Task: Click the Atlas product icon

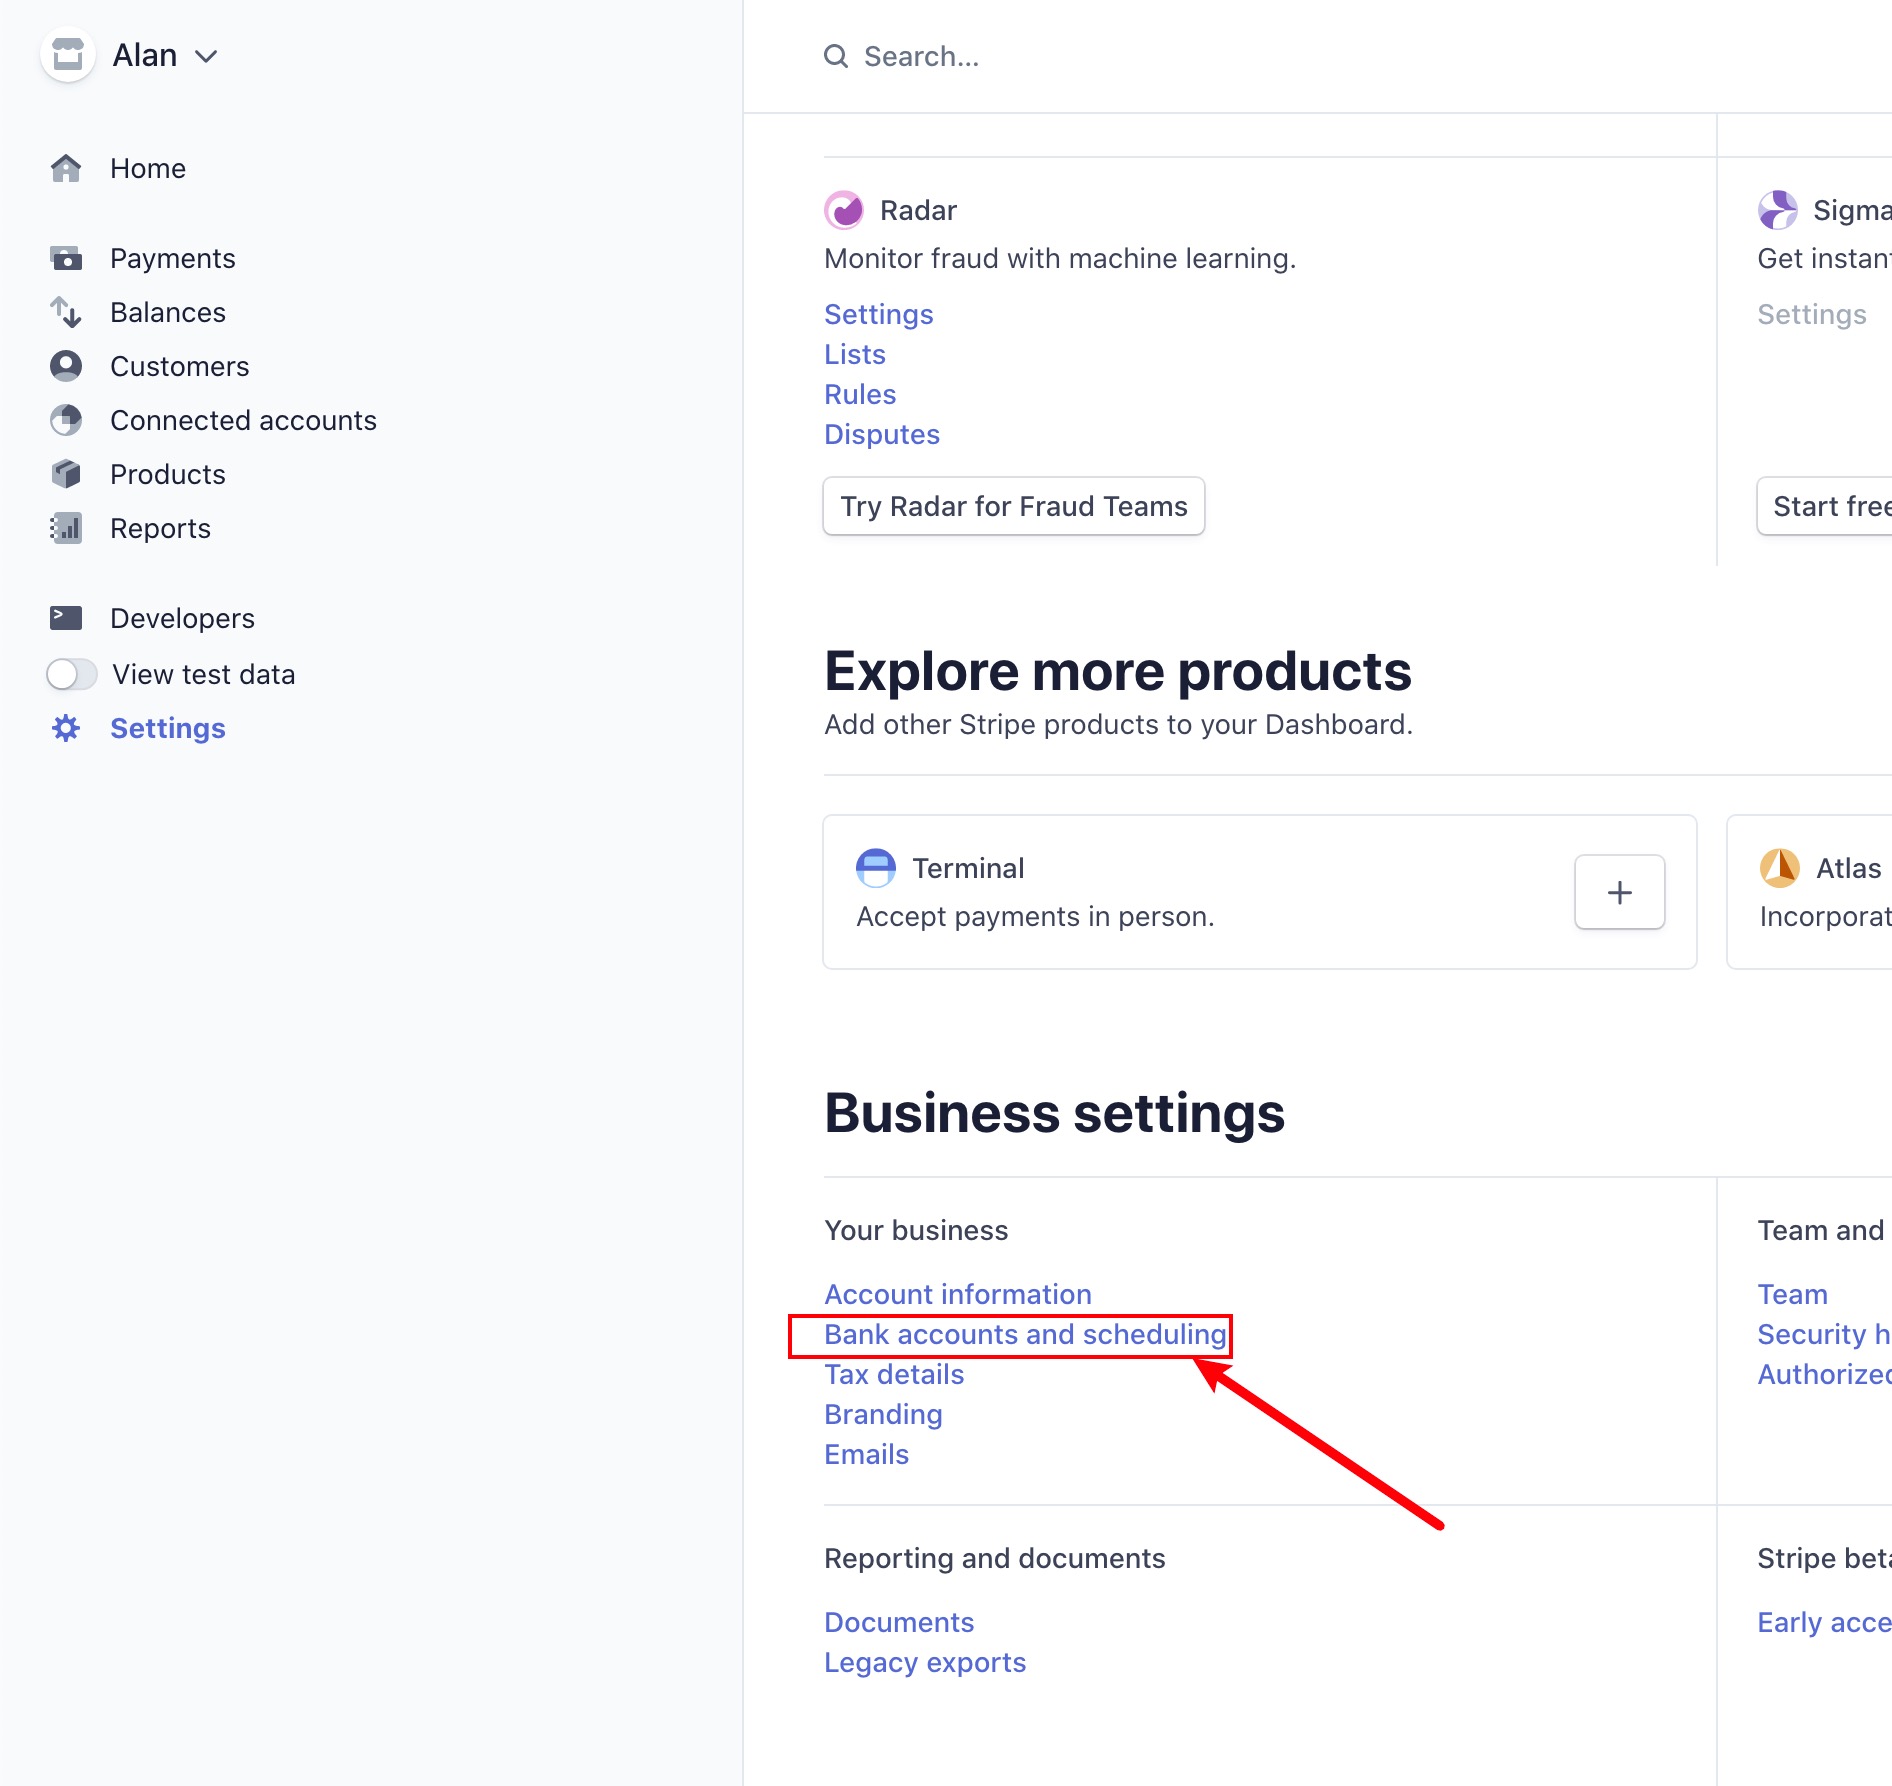Action: point(1780,868)
